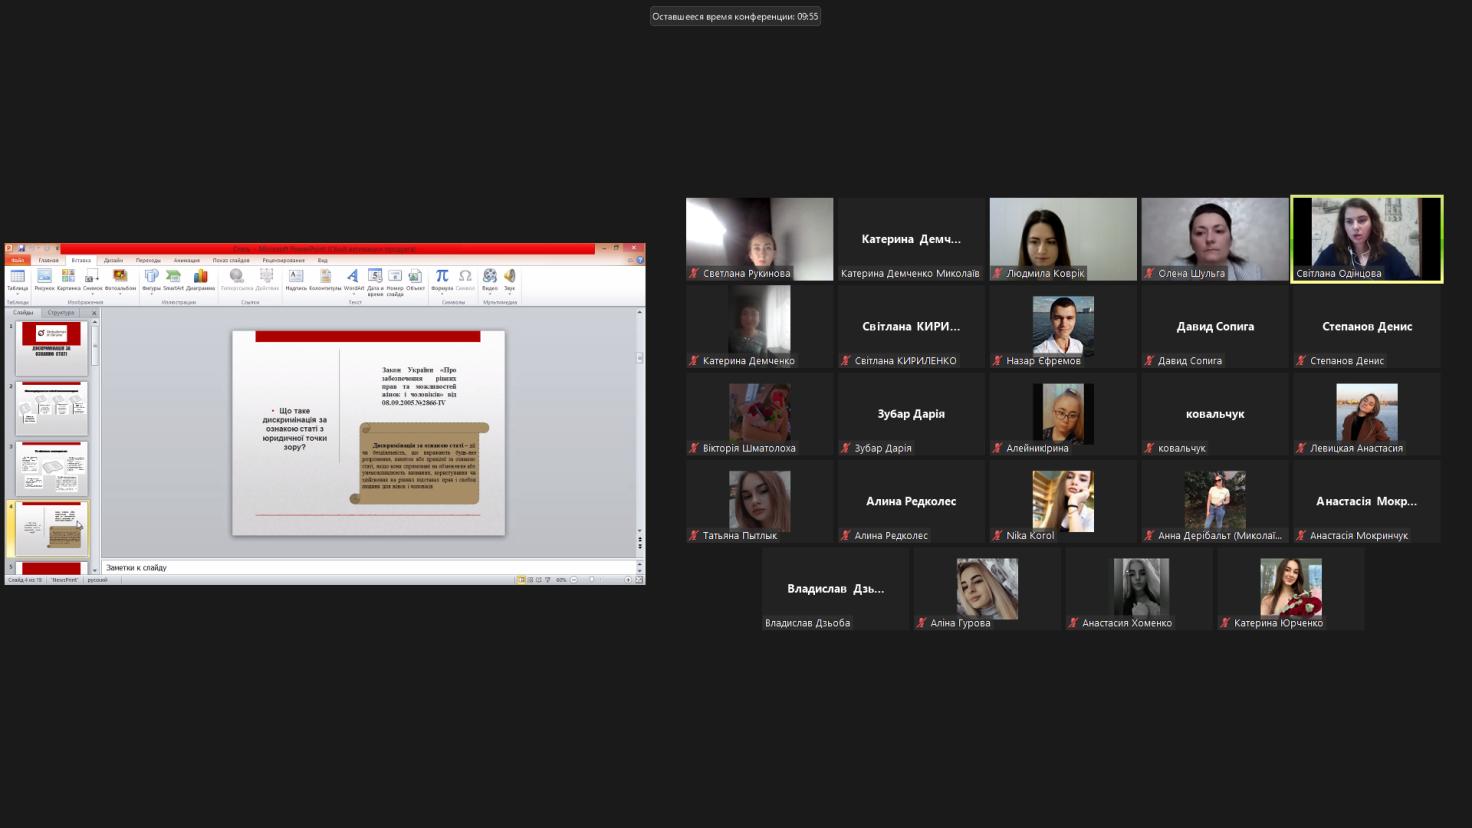Insert an equation with the Формула icon

click(442, 277)
